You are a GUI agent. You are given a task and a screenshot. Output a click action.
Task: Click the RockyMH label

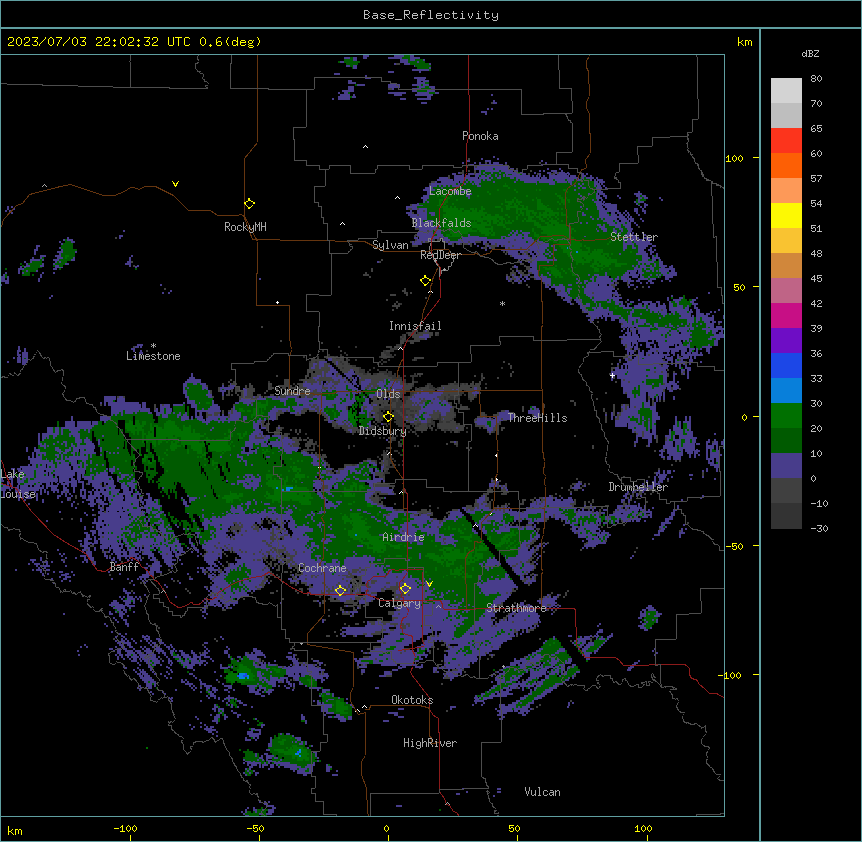point(245,227)
